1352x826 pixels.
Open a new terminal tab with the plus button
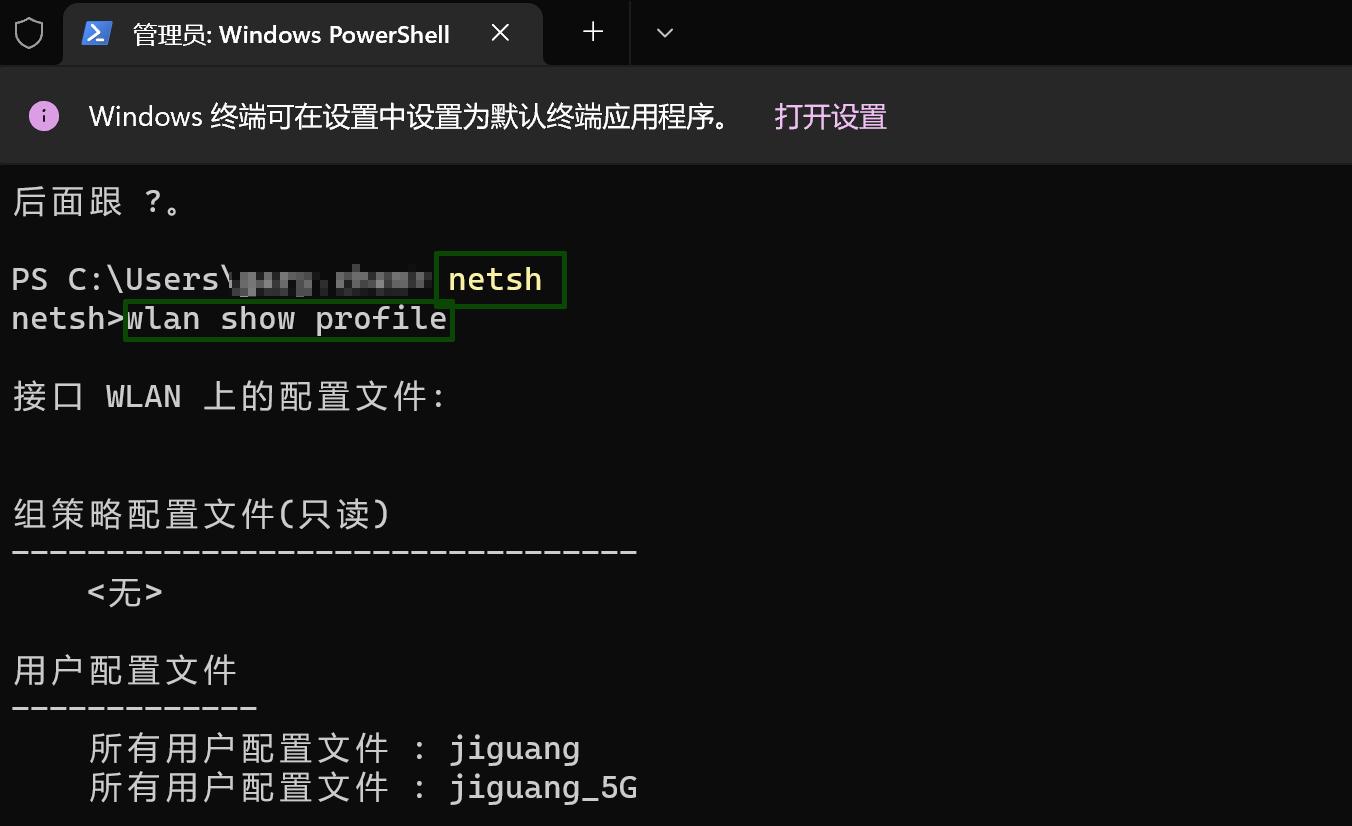[x=591, y=32]
